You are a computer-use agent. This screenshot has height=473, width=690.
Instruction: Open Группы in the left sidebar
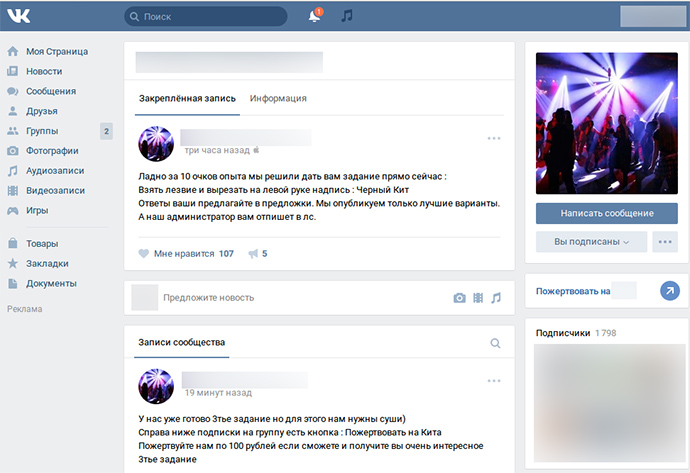coord(42,131)
